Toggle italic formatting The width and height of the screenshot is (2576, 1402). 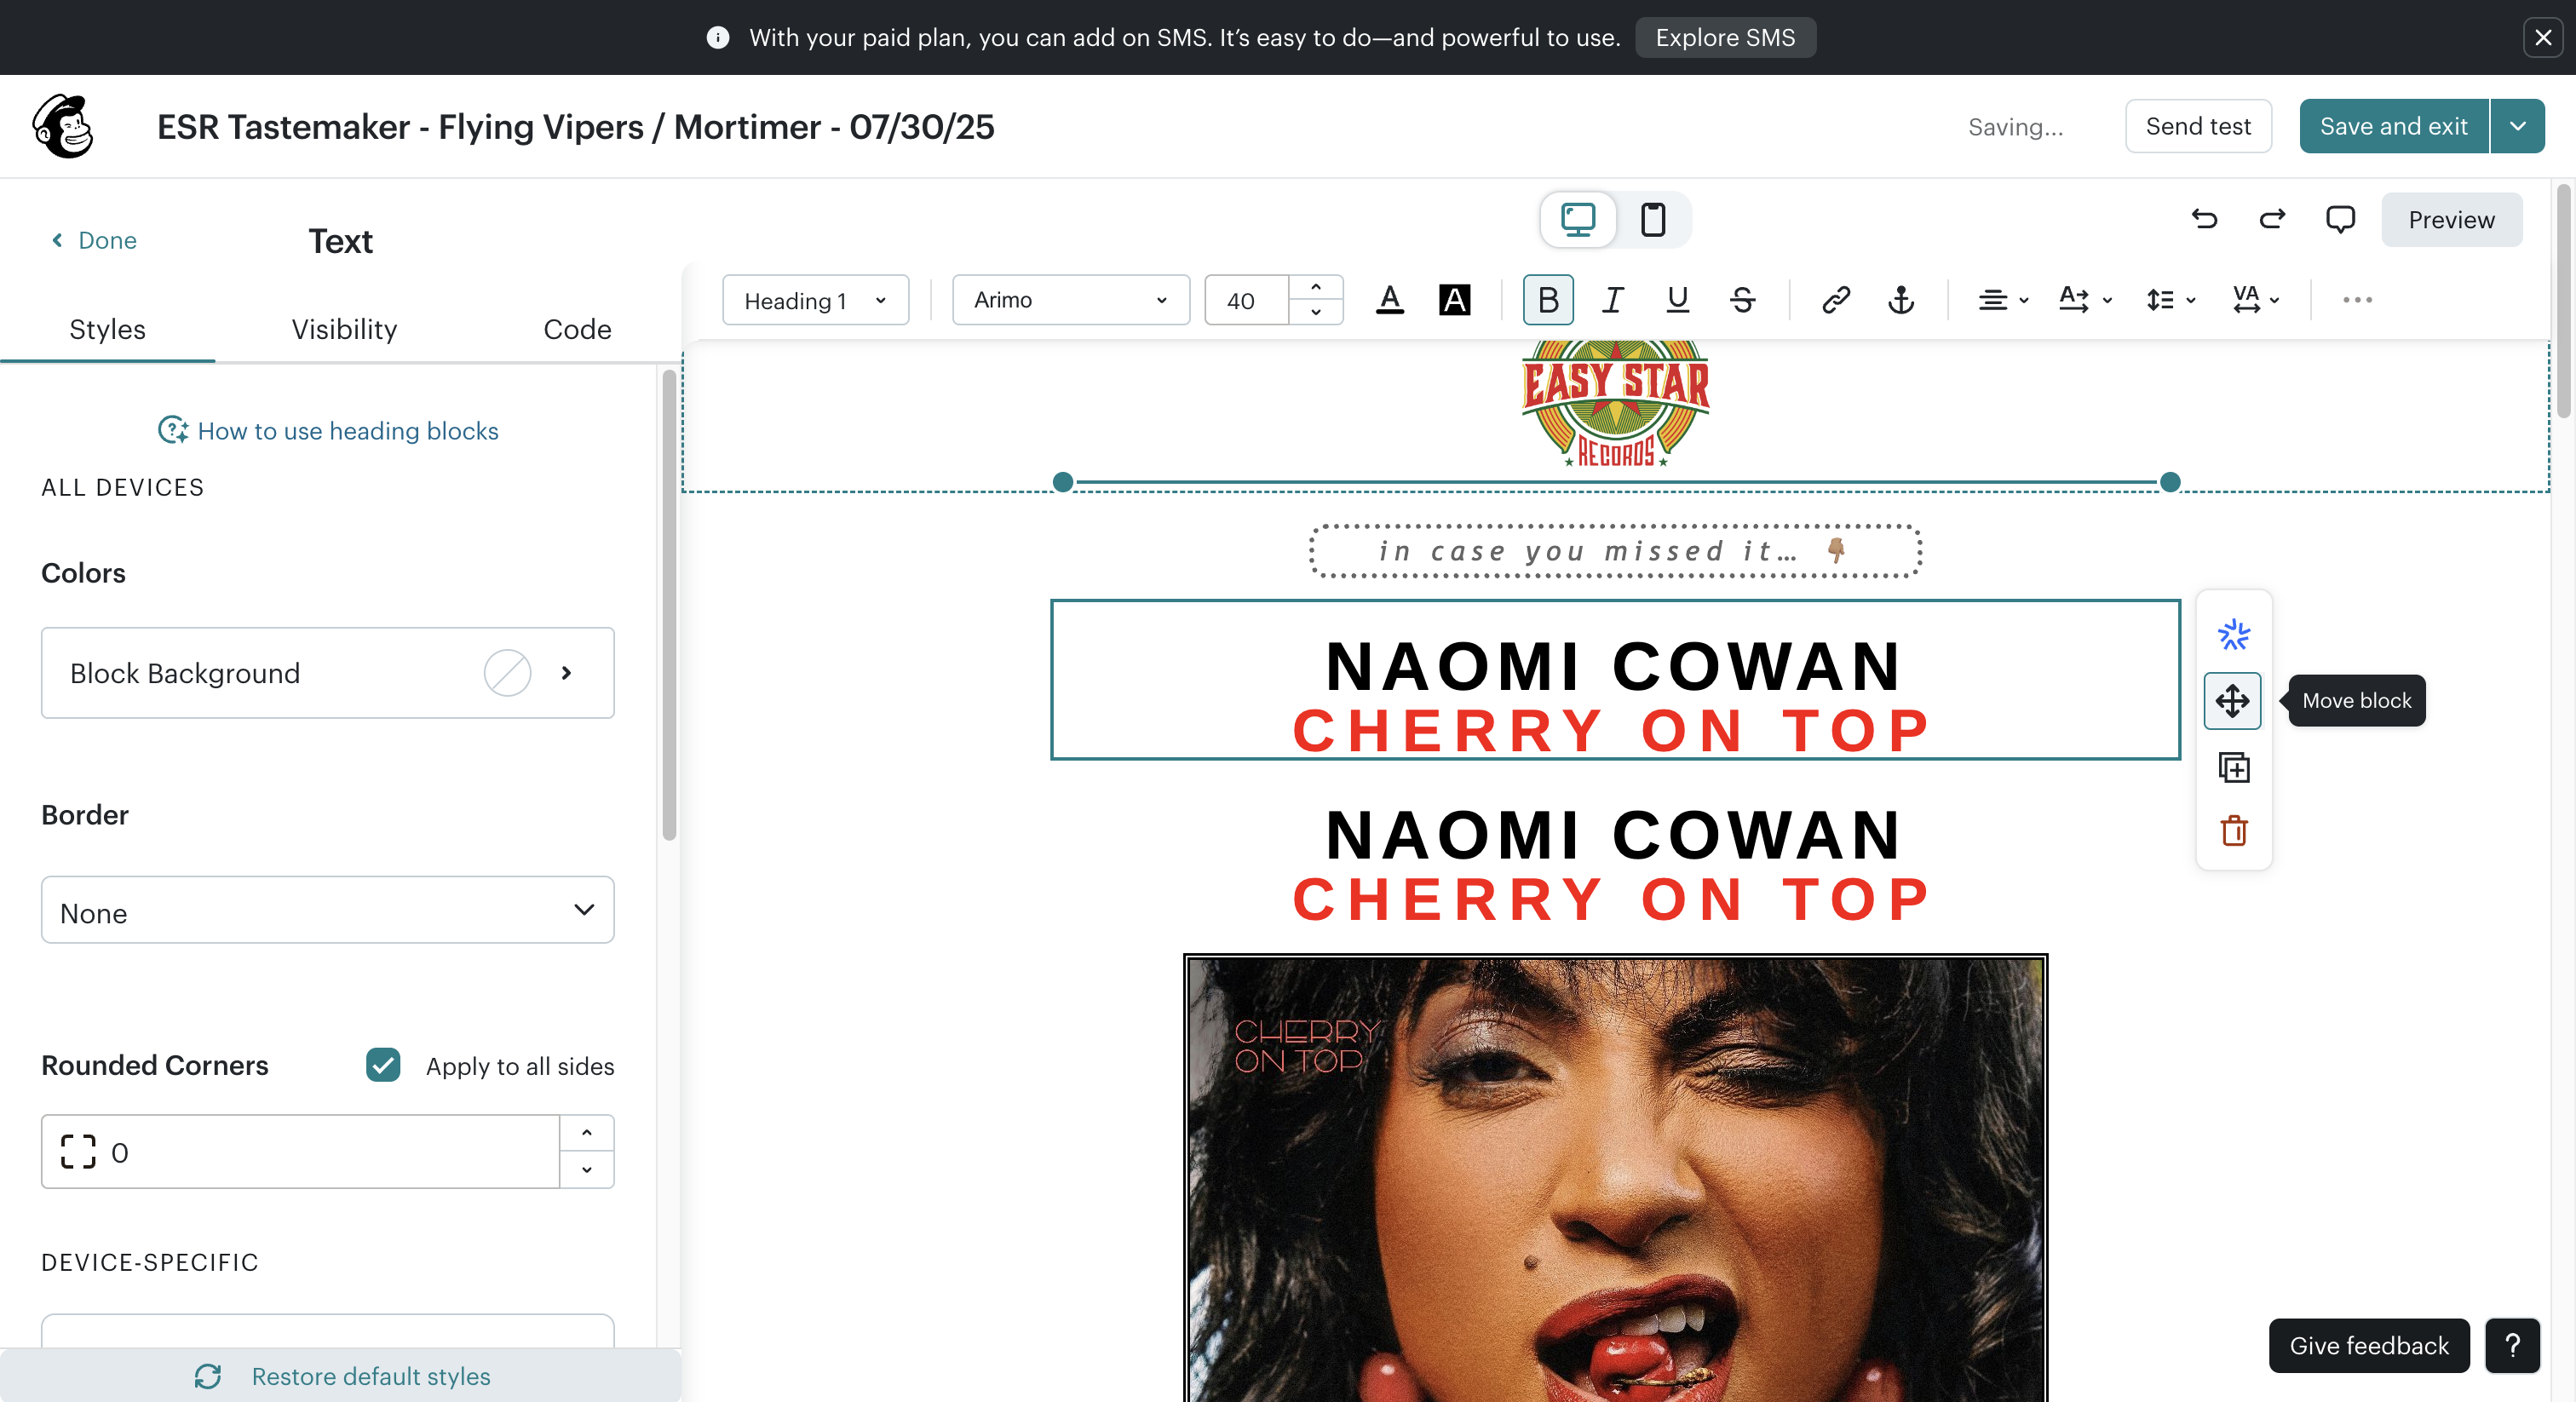1613,300
